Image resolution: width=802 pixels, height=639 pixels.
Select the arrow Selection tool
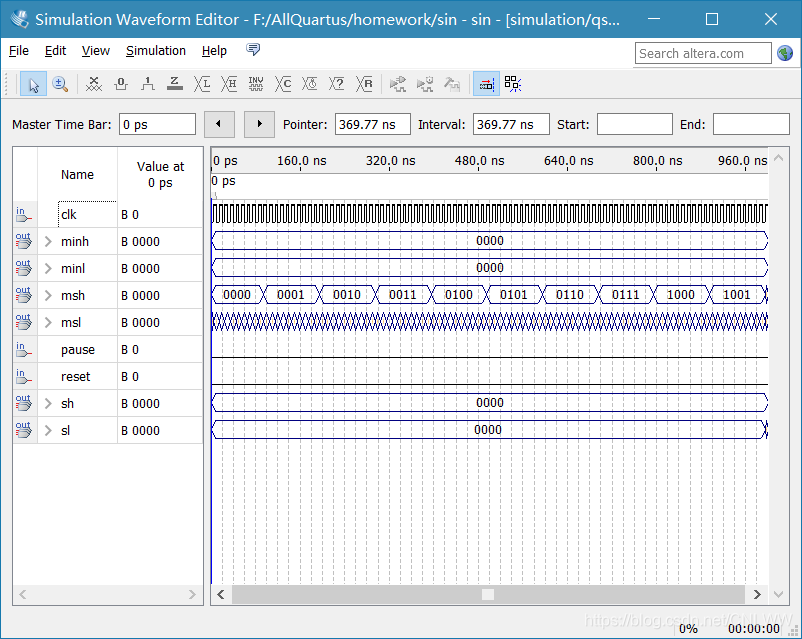(34, 84)
